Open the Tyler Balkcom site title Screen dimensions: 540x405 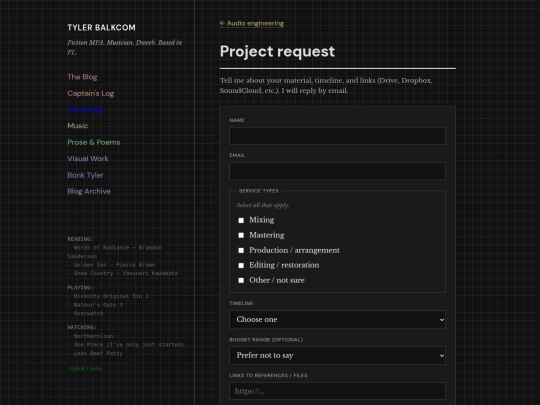(x=101, y=28)
